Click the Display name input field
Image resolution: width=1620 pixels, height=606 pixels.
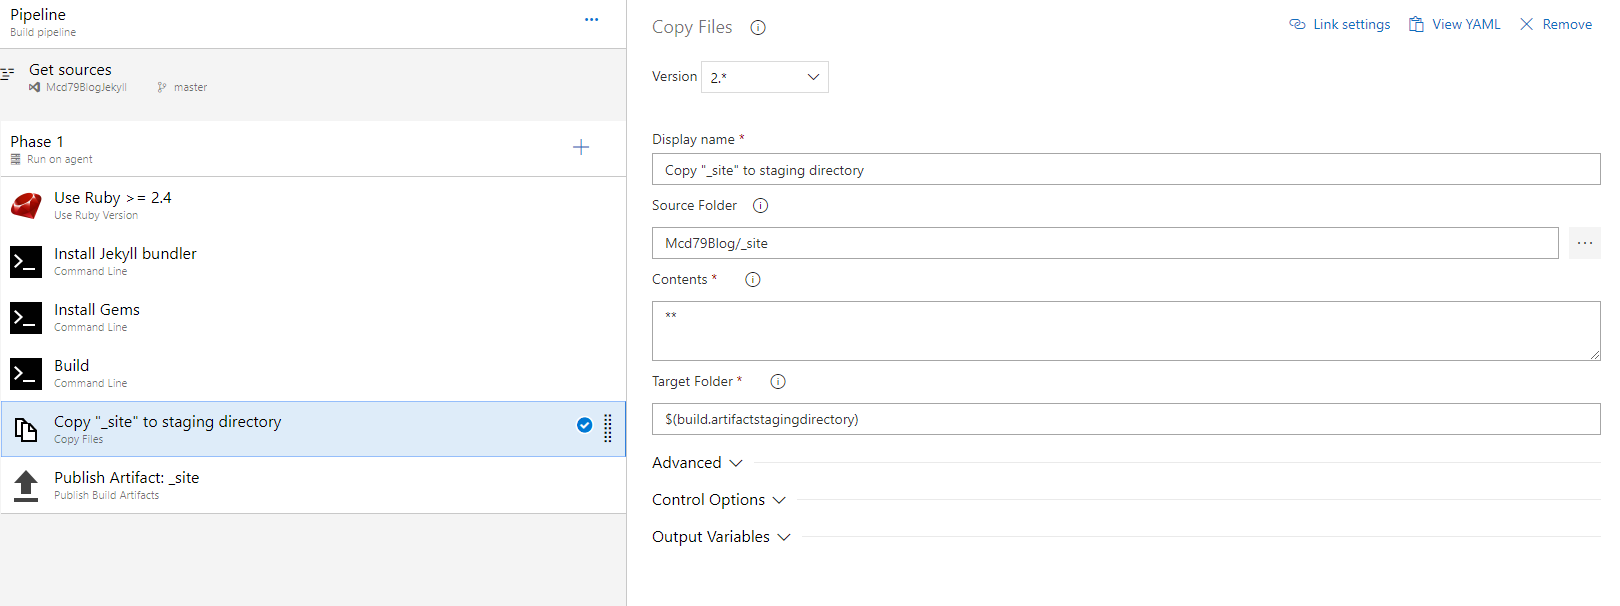(1125, 170)
